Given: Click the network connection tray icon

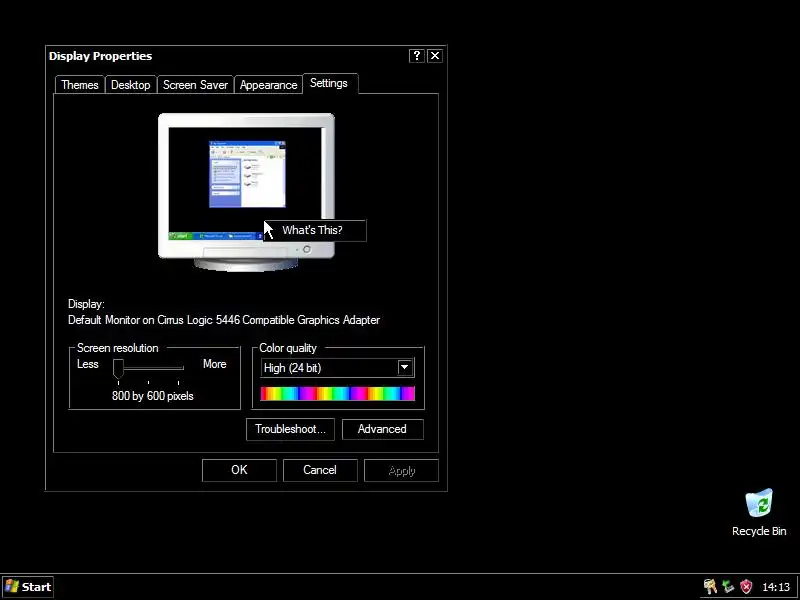Looking at the screenshot, I should [728, 587].
